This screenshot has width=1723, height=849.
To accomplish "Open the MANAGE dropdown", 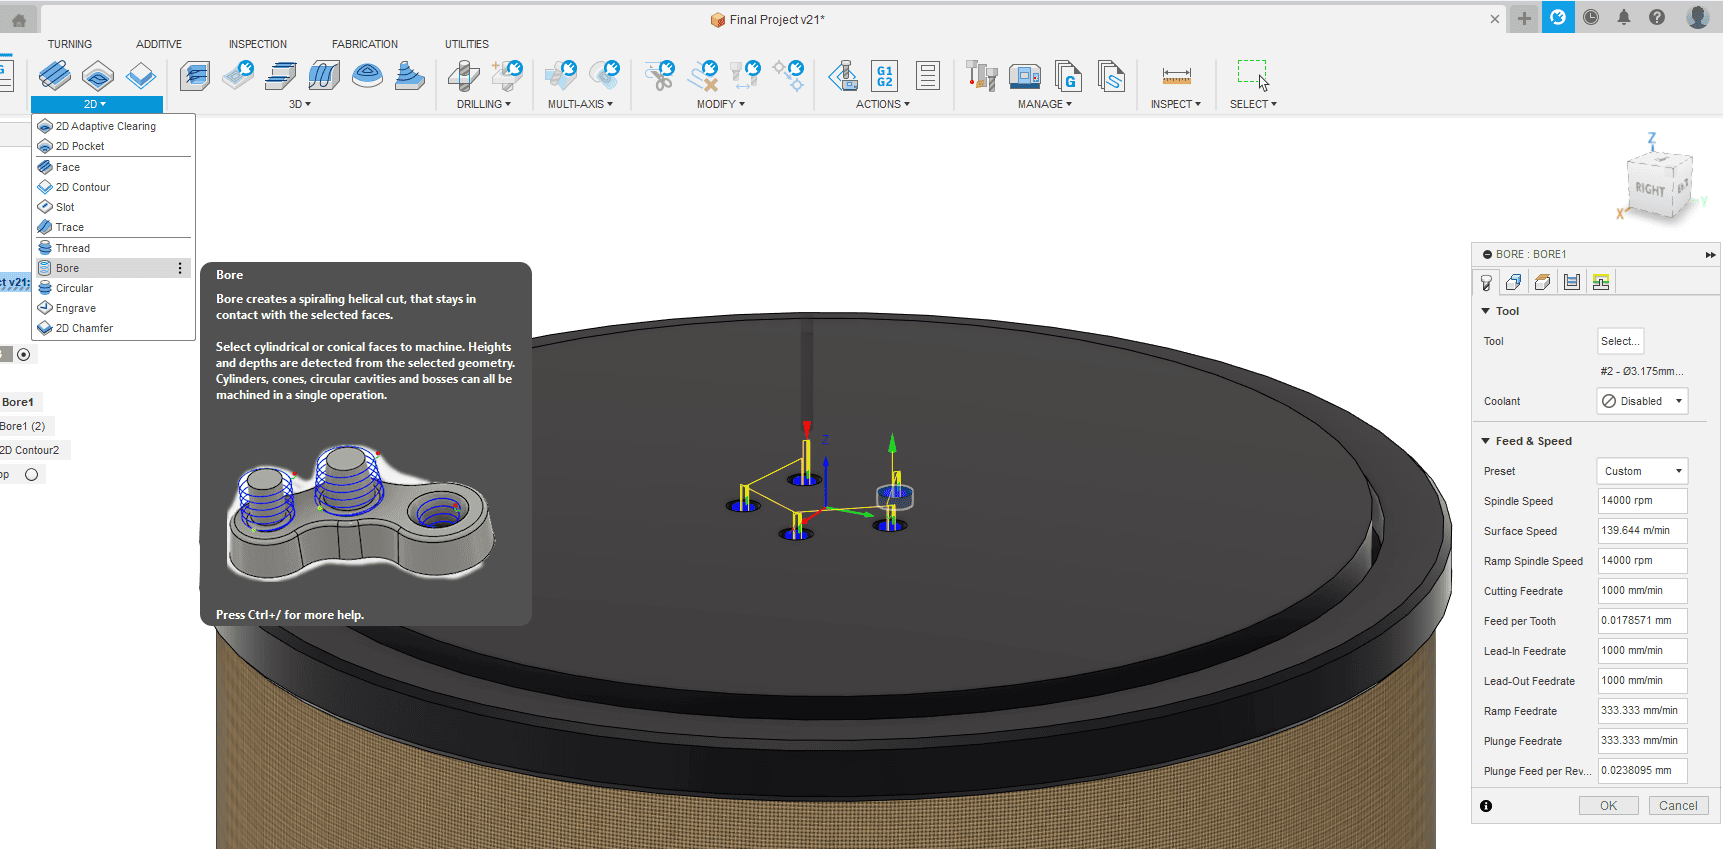I will point(1045,104).
